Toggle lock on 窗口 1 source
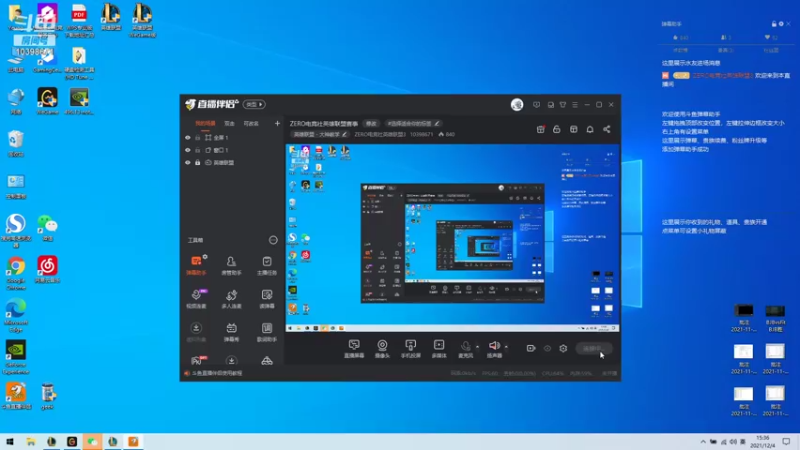800x450 pixels. pyautogui.click(x=198, y=150)
